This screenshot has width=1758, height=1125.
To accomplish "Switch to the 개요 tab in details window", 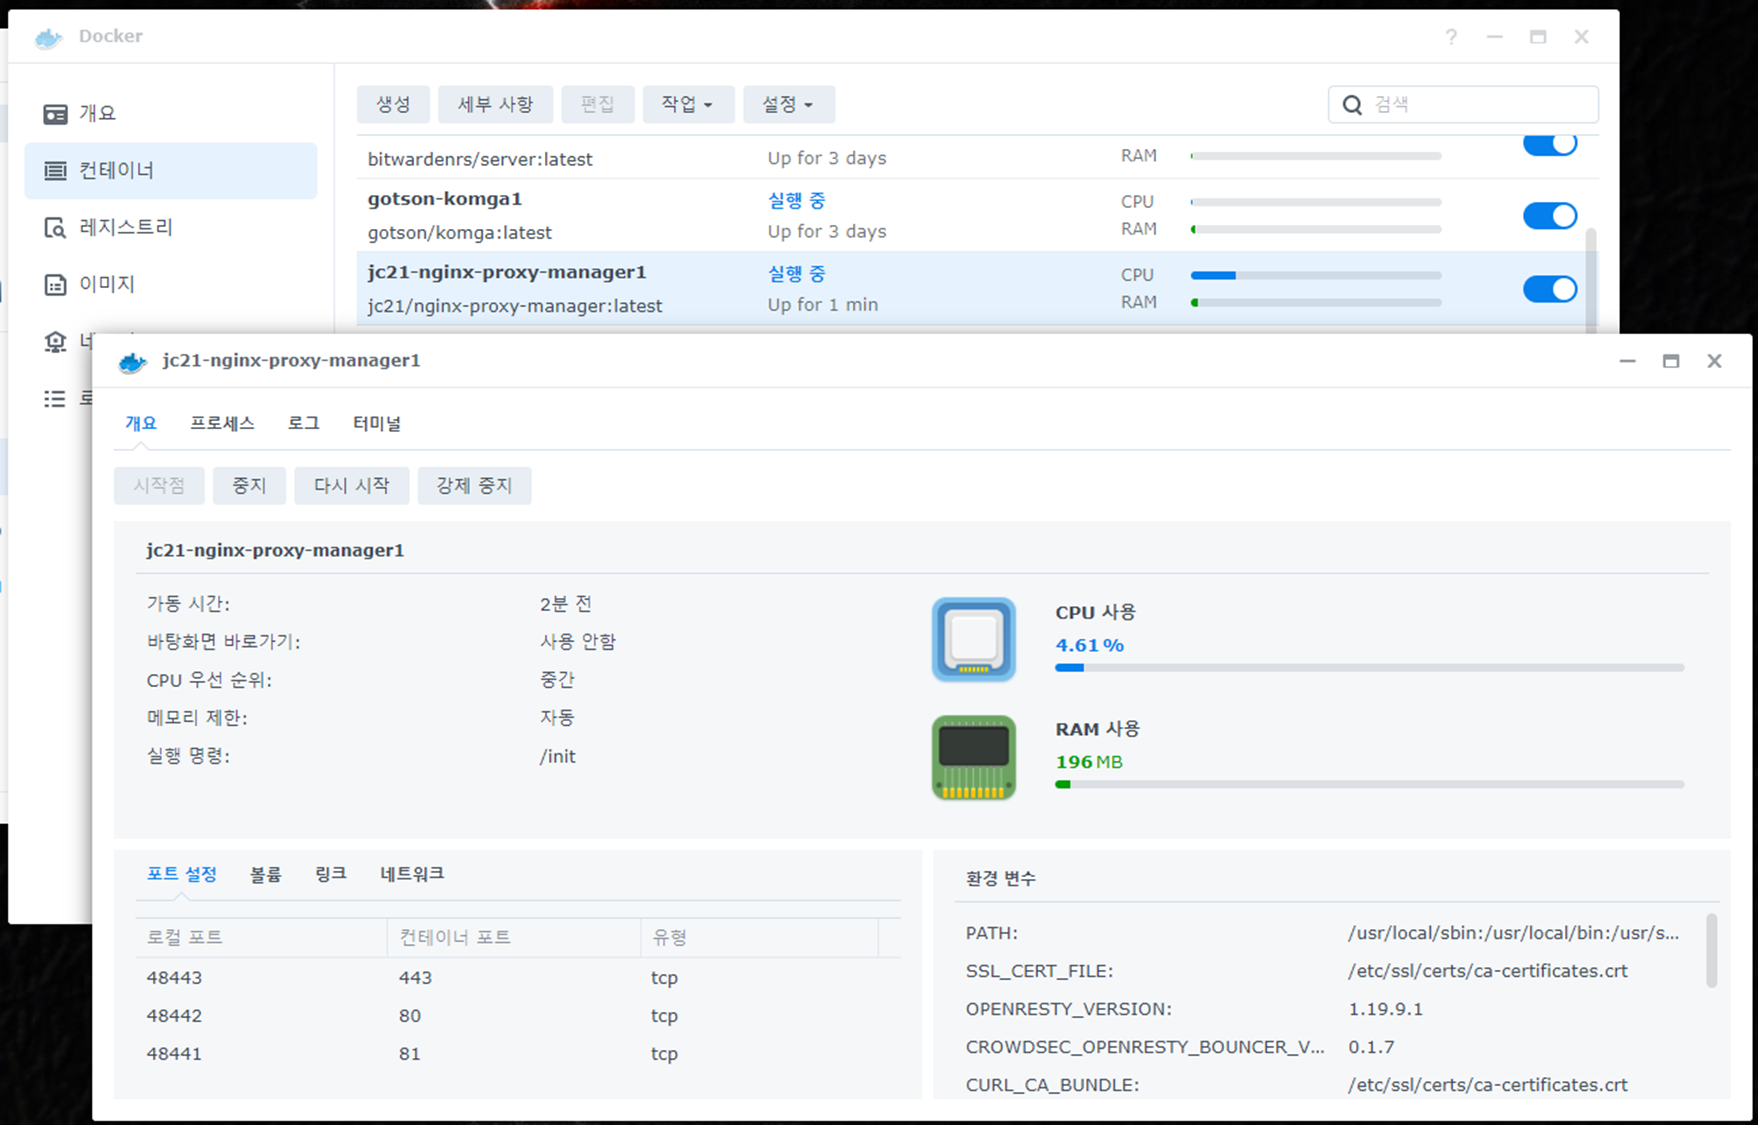I will click(x=141, y=423).
